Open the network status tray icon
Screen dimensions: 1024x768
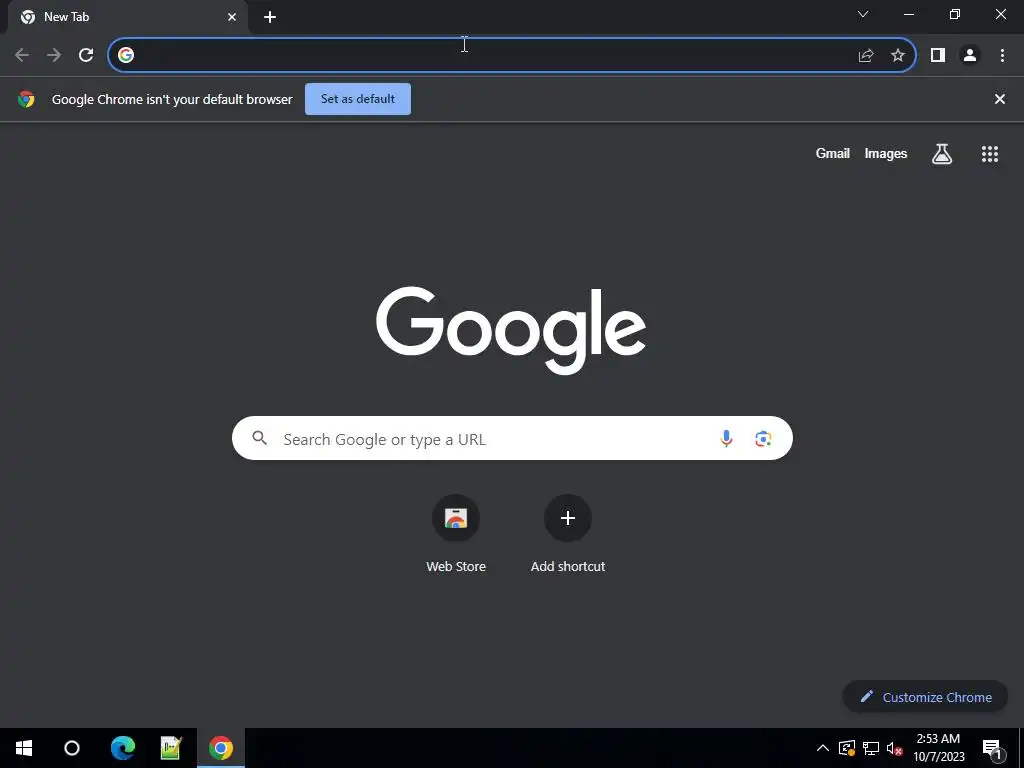[871, 748]
